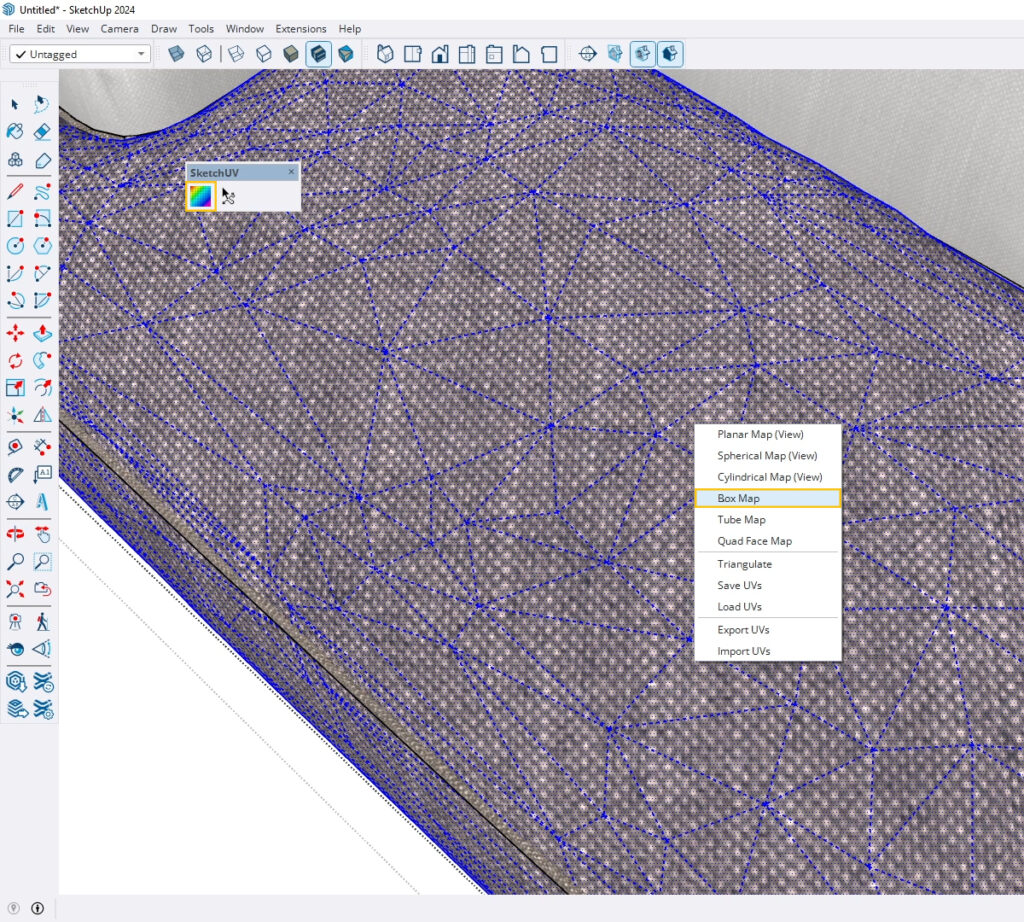Activate the Walk tool
The width and height of the screenshot is (1024, 922).
point(42,621)
